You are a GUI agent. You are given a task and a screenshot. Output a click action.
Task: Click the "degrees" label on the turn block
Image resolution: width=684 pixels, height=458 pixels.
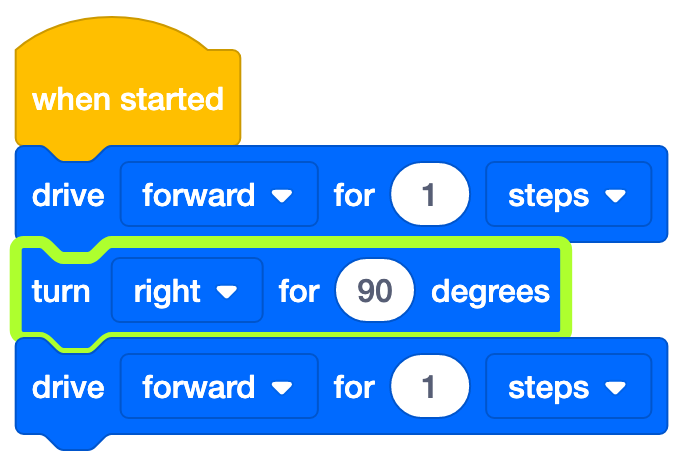click(x=490, y=291)
